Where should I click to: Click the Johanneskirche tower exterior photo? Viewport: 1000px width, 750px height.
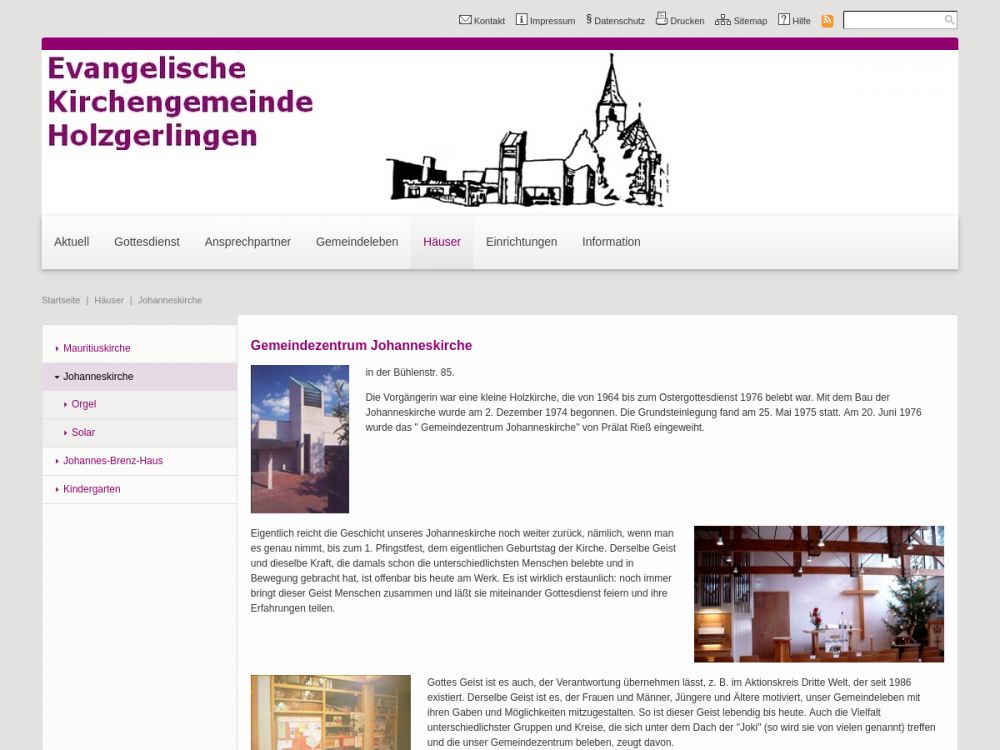[300, 439]
